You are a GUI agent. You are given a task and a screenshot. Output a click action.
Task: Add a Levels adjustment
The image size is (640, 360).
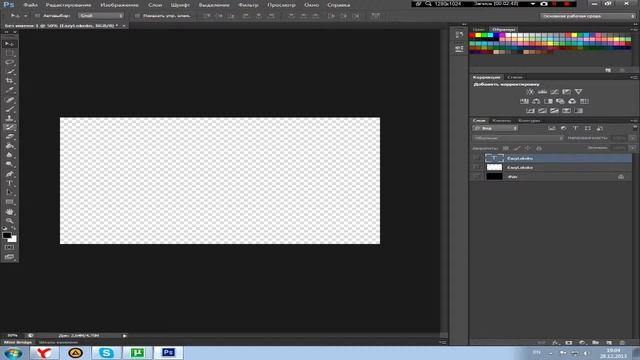tap(542, 92)
